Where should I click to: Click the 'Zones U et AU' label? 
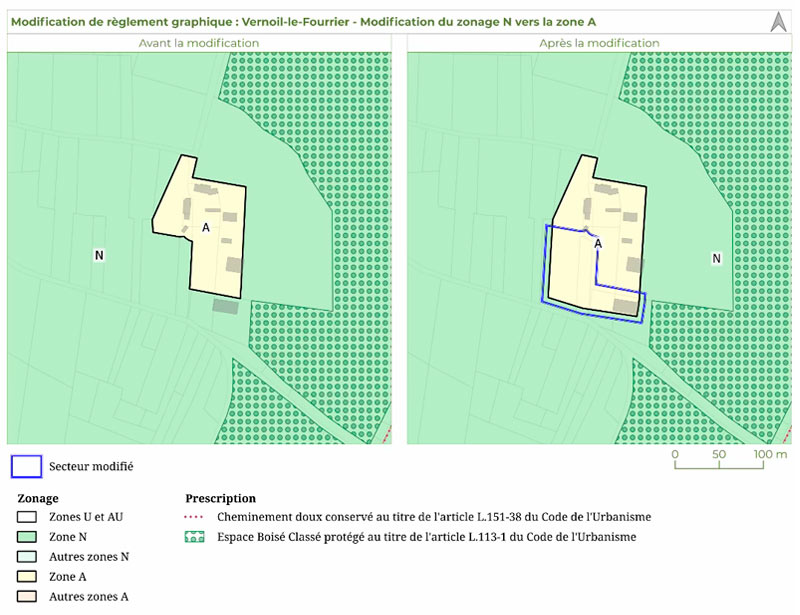(x=86, y=517)
